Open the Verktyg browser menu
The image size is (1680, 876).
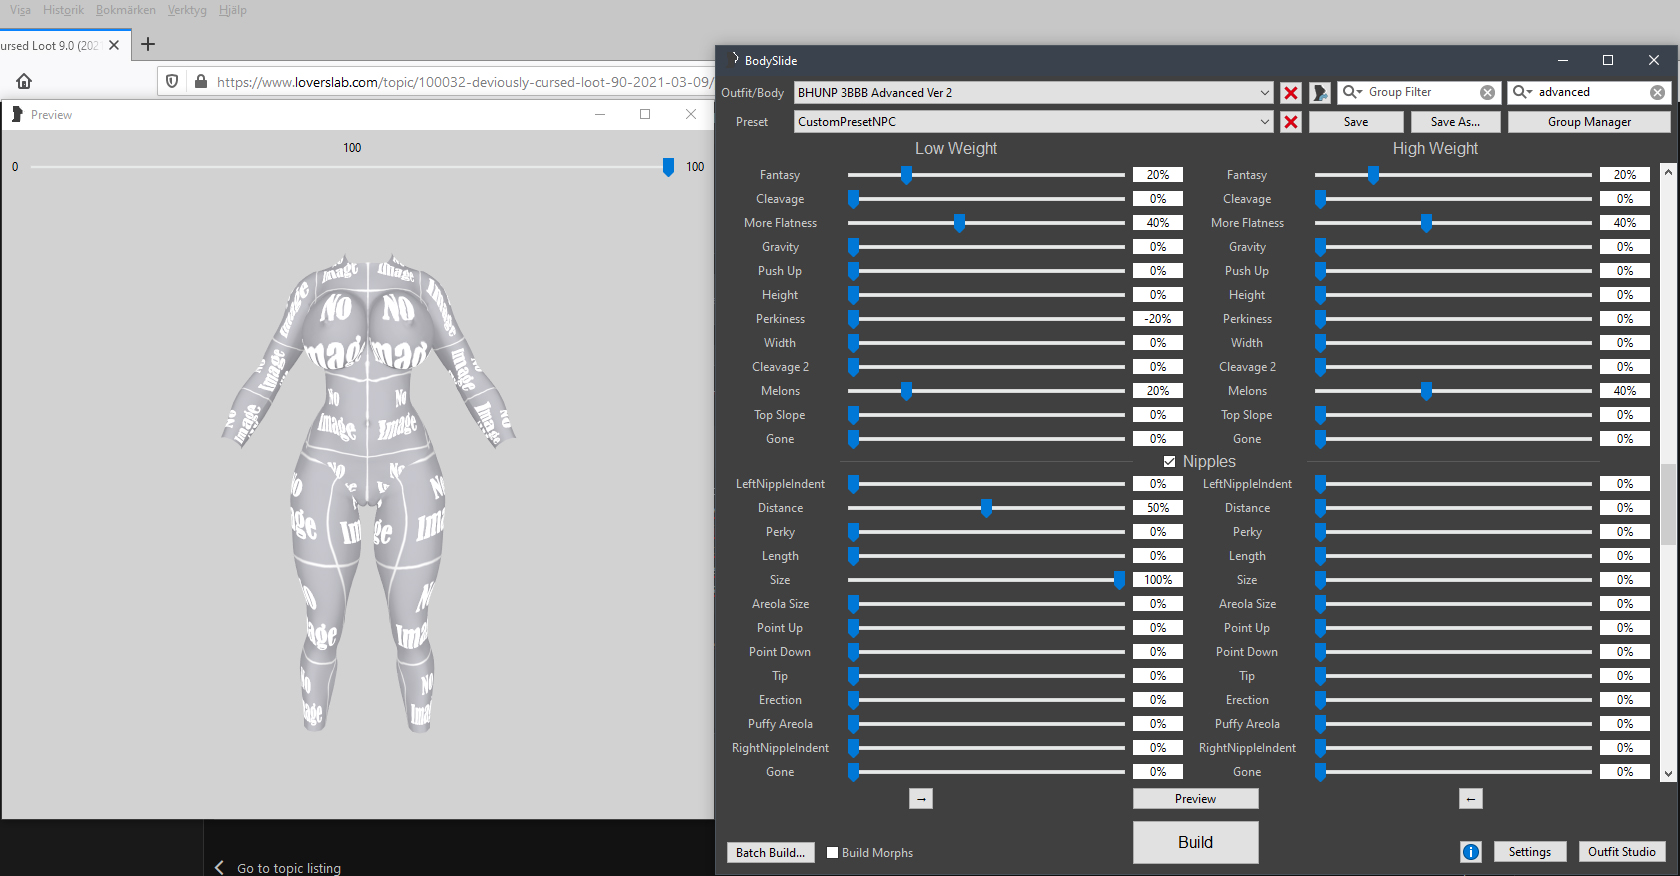tap(187, 10)
